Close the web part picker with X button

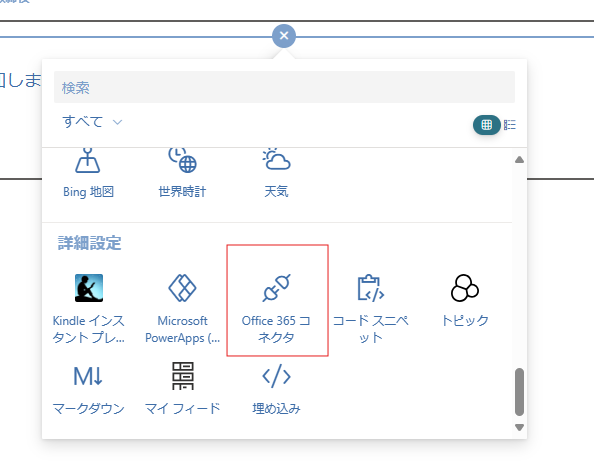284,36
